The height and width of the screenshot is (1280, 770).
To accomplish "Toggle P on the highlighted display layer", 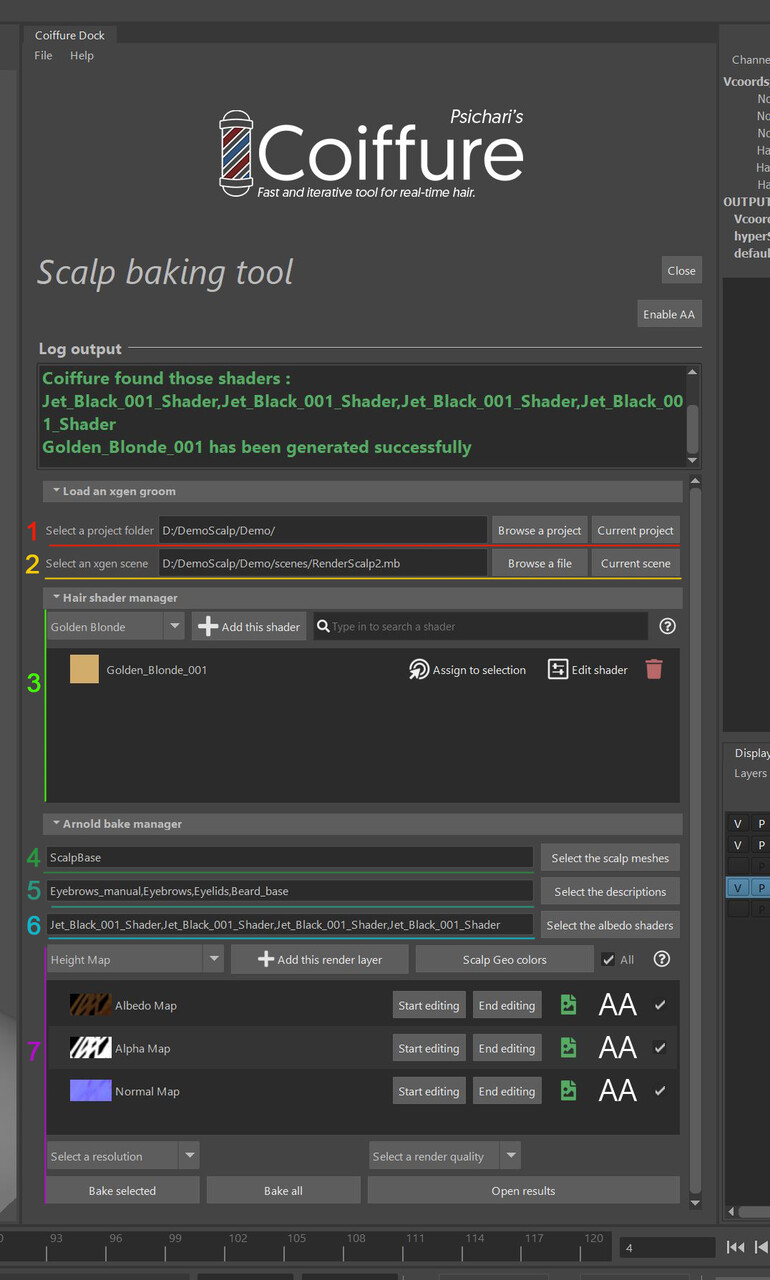I will click(761, 888).
